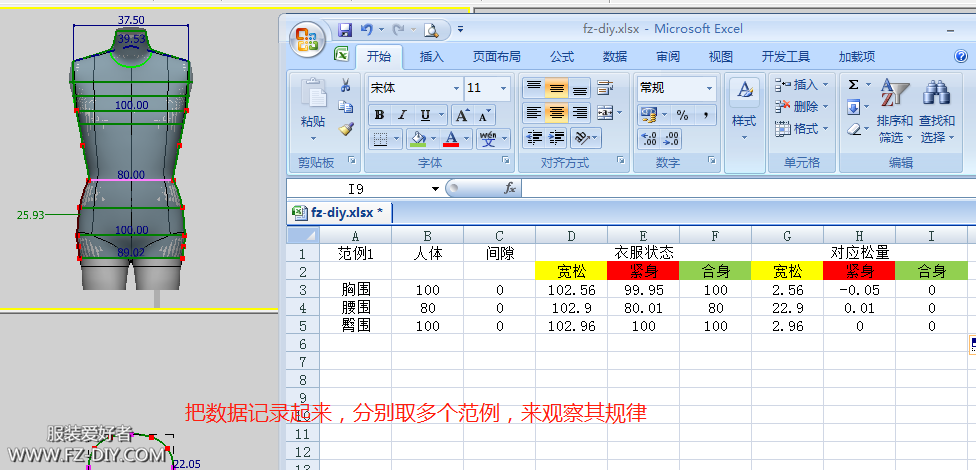Click the Clear eraser icon
Viewport: 976px width, 470px height.
853,129
